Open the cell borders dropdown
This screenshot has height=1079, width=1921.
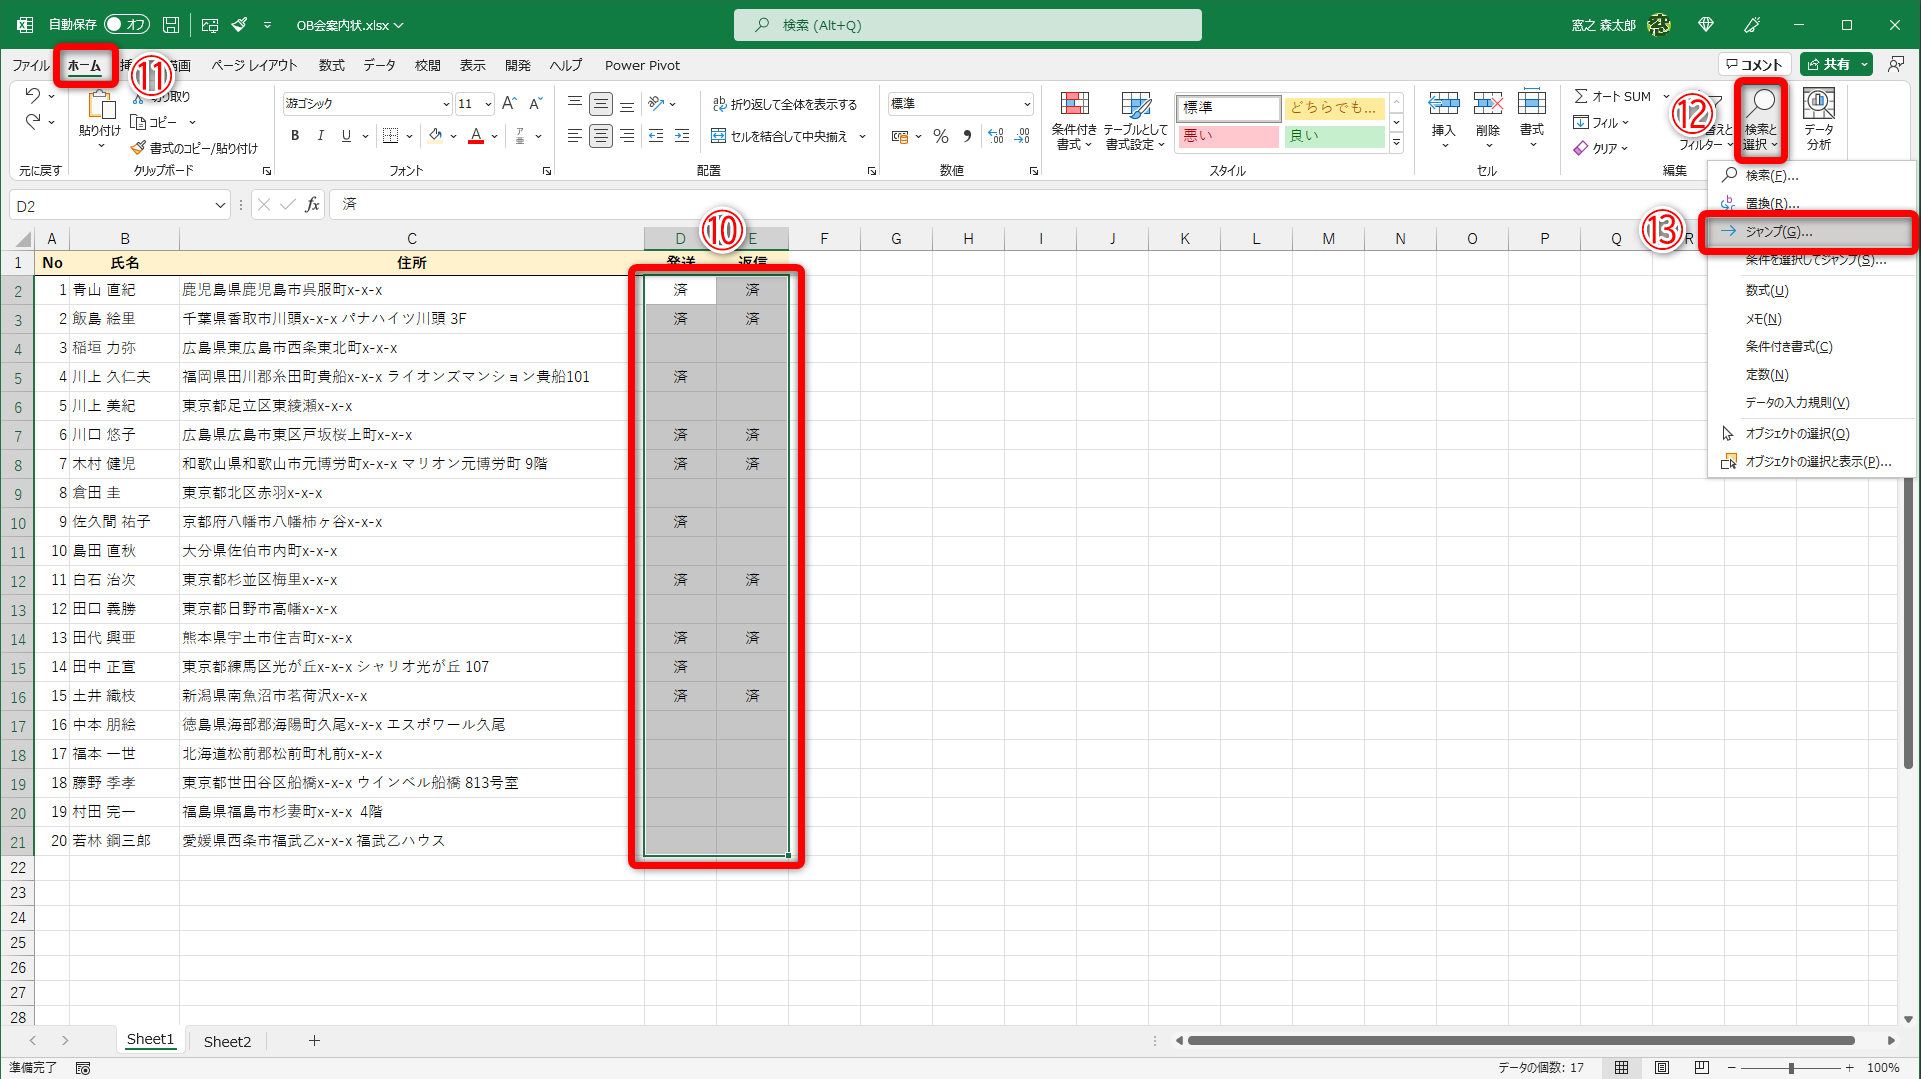pos(410,136)
